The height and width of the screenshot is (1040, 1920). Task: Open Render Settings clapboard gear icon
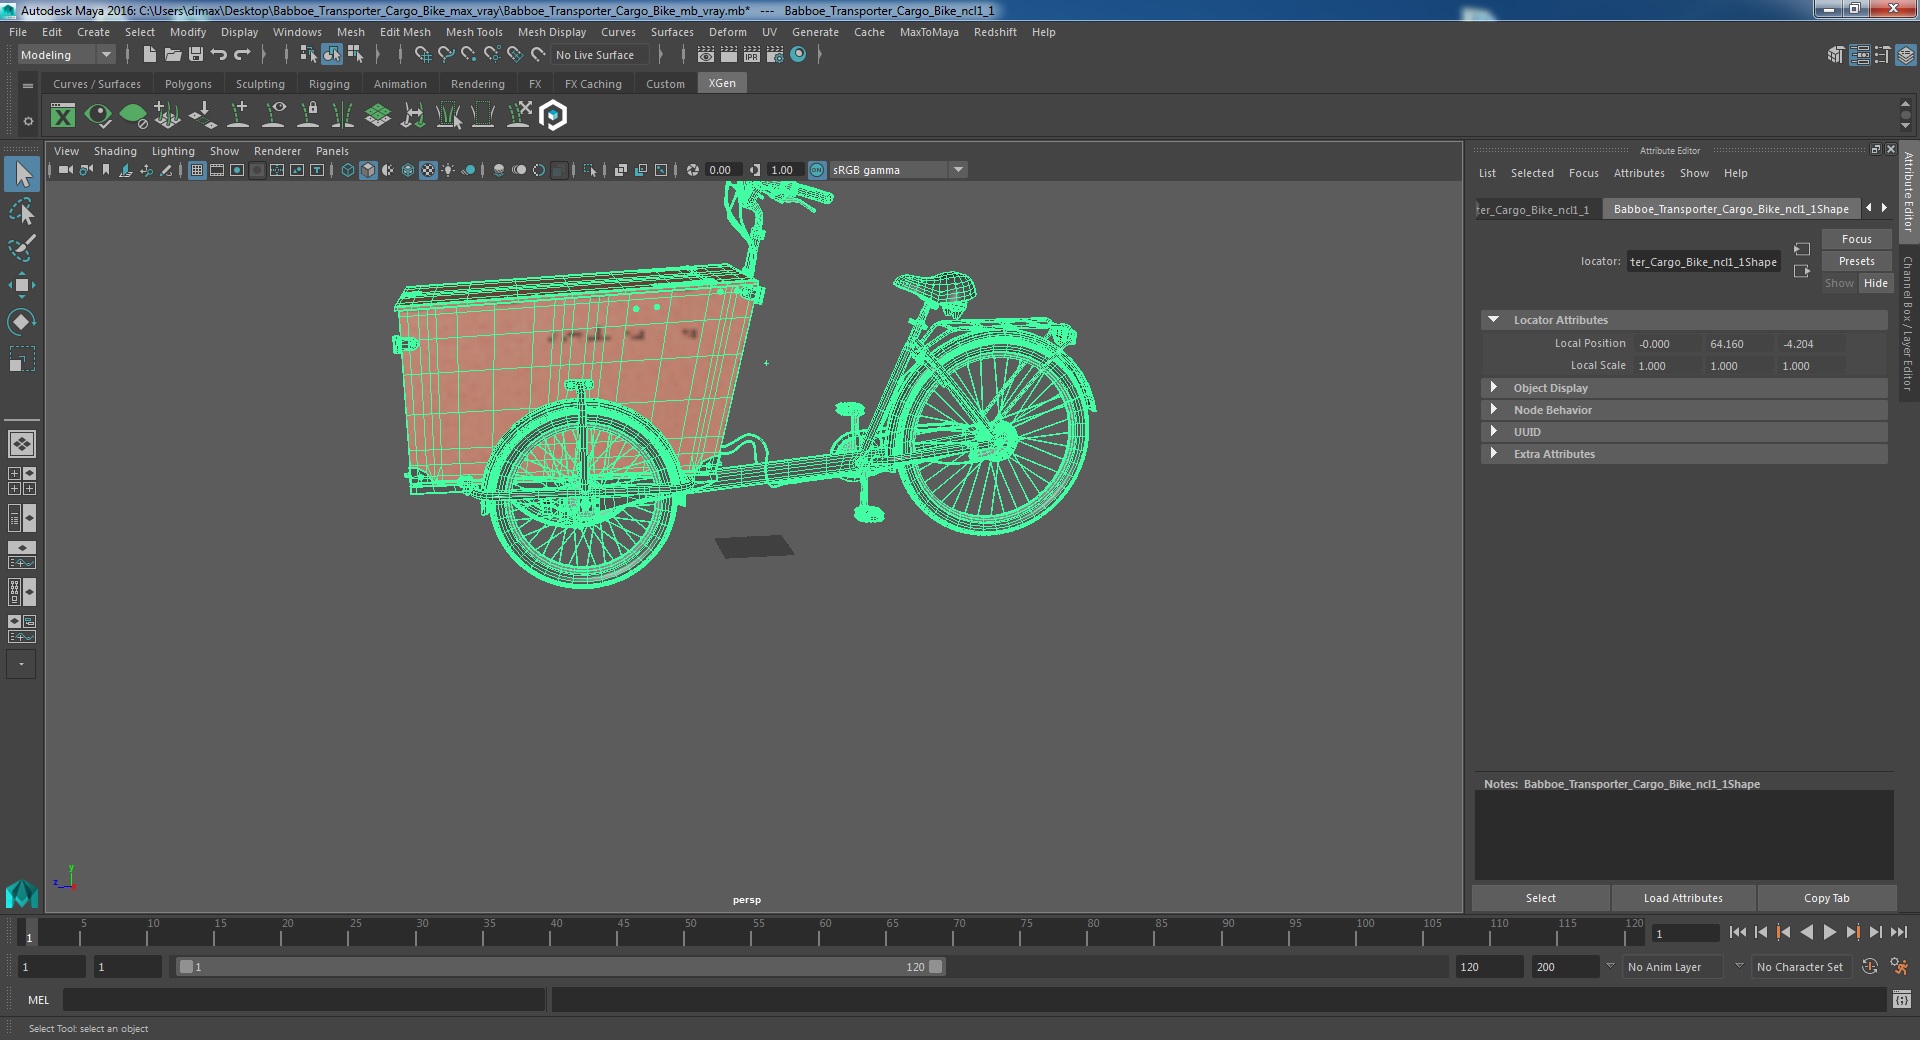(775, 55)
